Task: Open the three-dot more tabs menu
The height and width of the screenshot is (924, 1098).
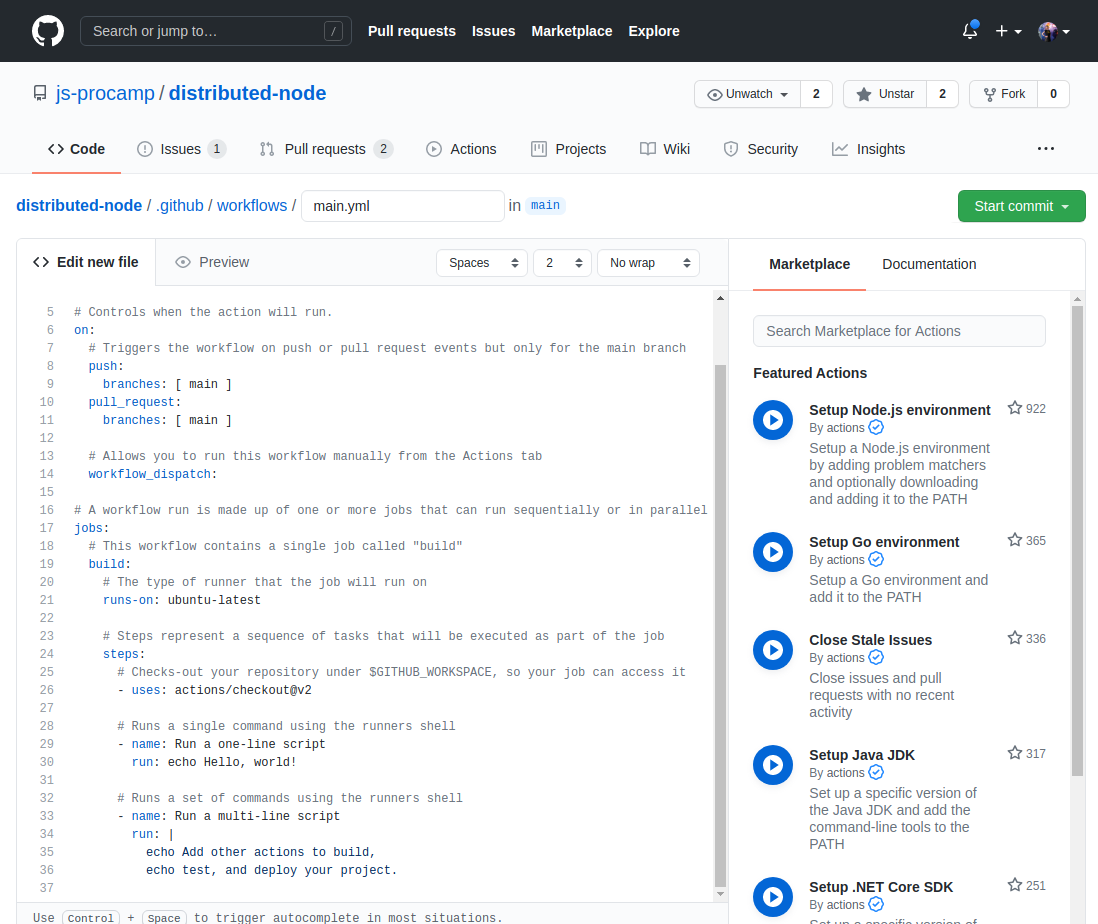Action: 1045,148
